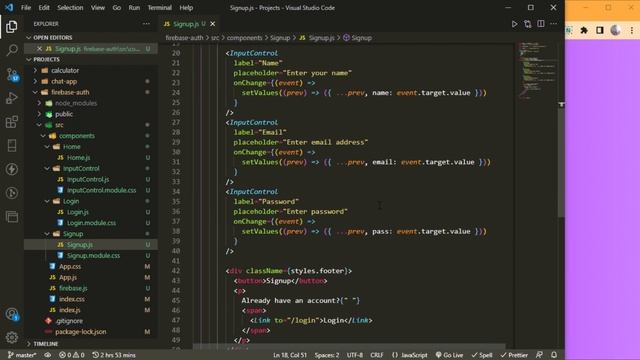The width and height of the screenshot is (640, 360).
Task: Open editor More Actions ellipsis
Action: 553,24
